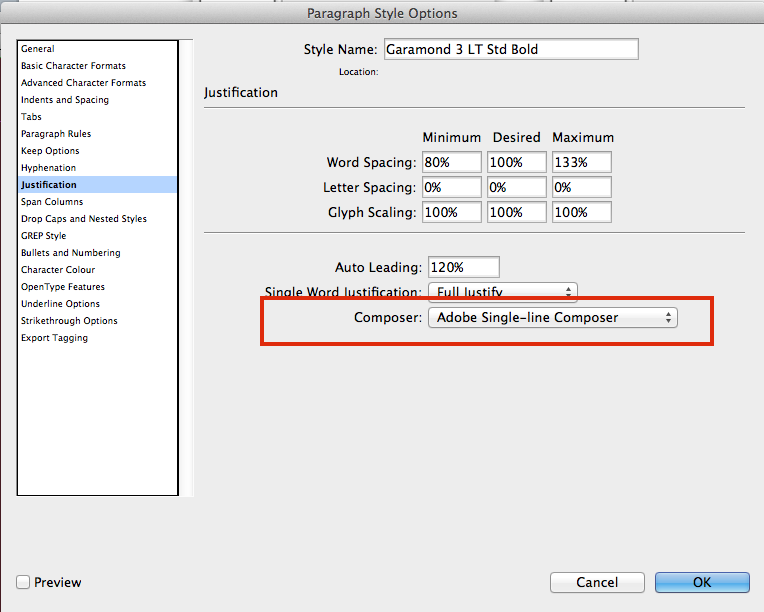Edit Glyph Scaling maximum field

[582, 212]
